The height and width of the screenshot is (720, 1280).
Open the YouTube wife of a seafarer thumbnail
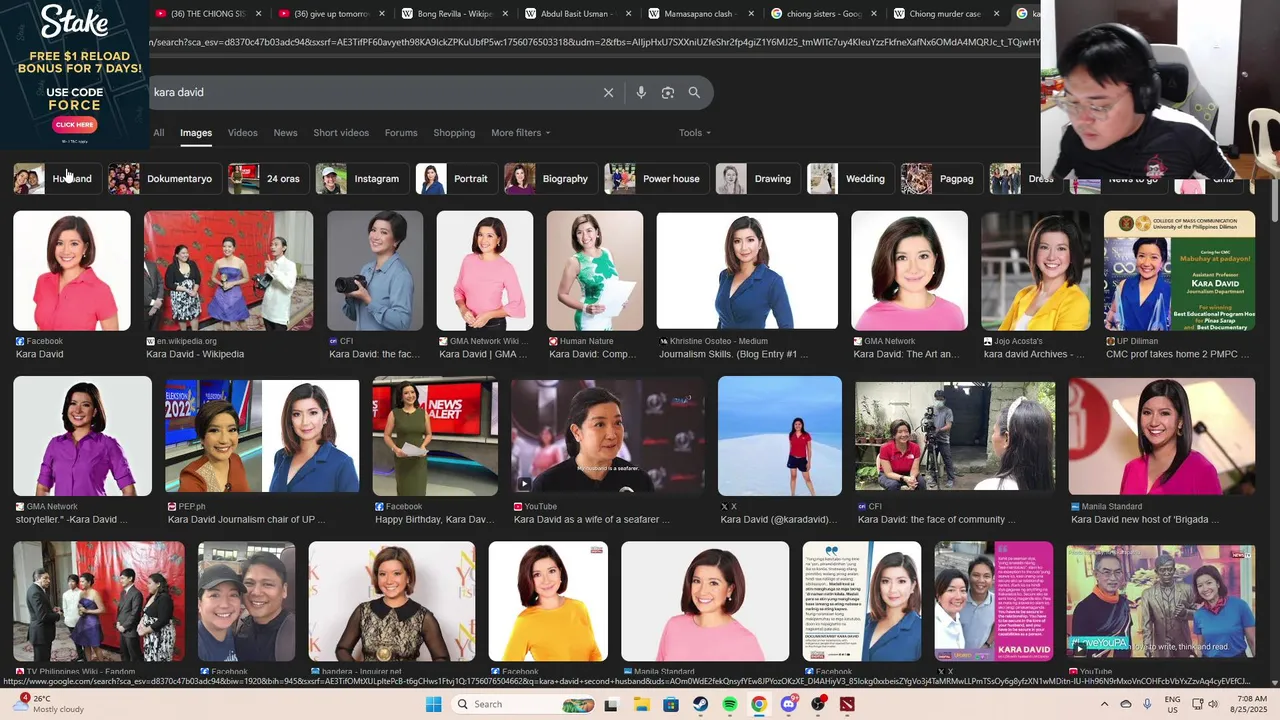607,436
